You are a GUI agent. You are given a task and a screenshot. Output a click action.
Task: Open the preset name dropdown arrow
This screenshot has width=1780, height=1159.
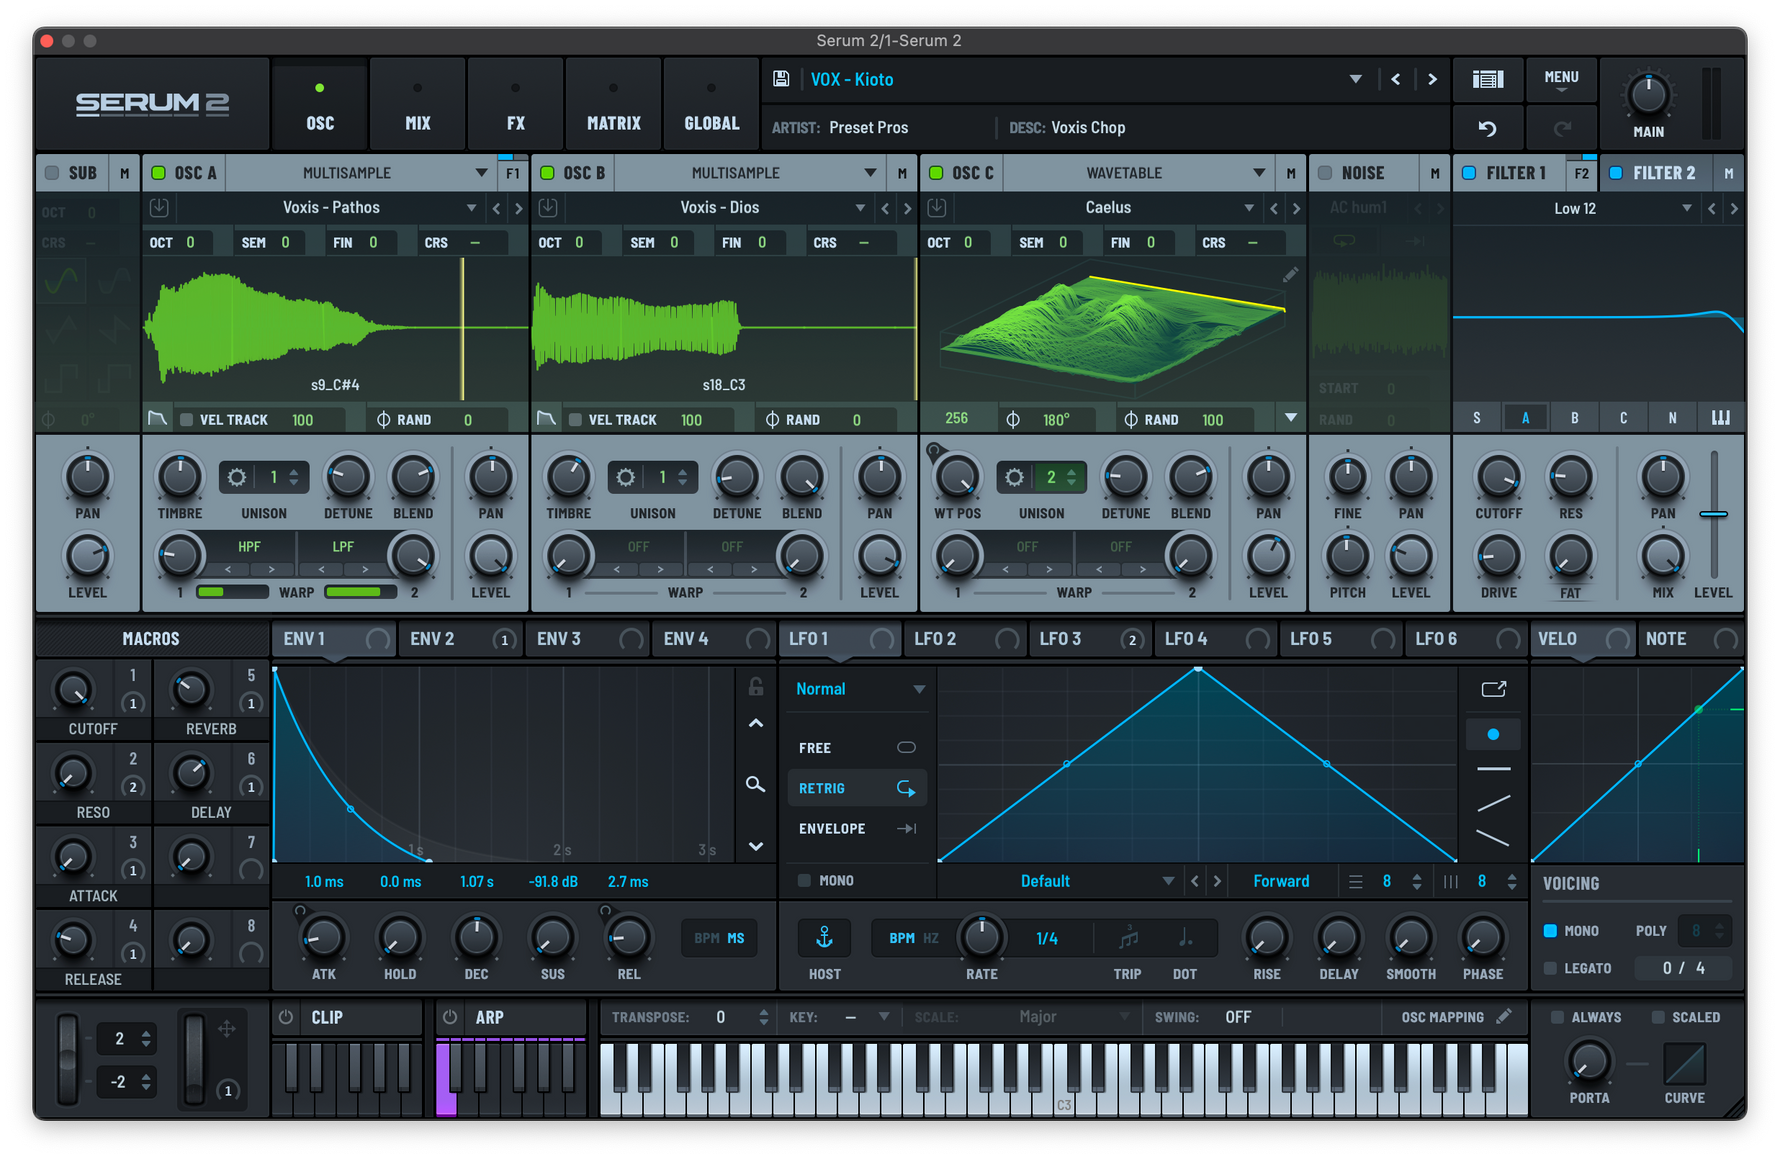click(1355, 79)
